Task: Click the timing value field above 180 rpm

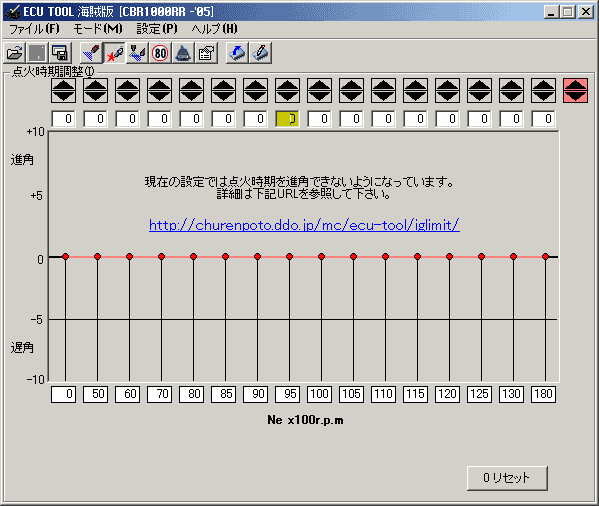Action: click(x=544, y=119)
